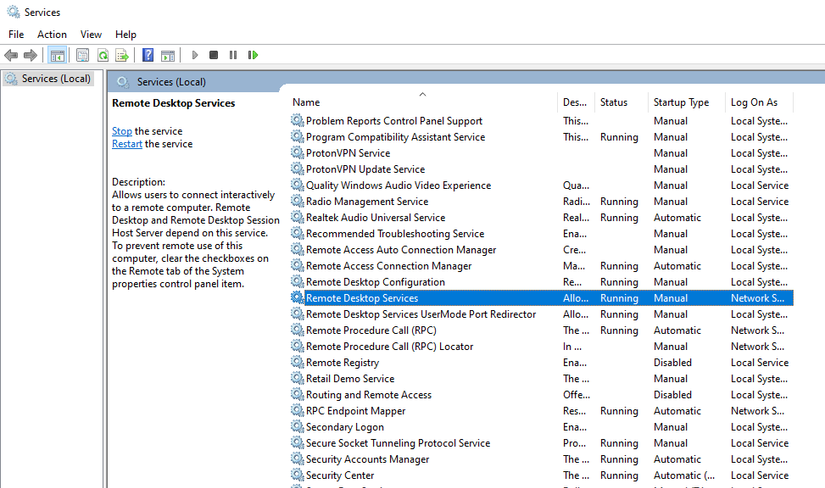Click the Stop the service link

(122, 131)
